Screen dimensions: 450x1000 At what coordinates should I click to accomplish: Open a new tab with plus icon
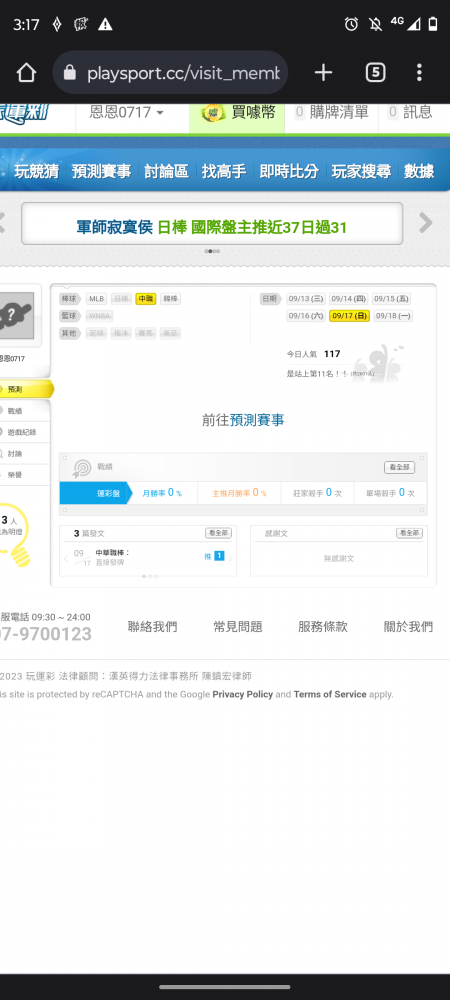coord(323,73)
